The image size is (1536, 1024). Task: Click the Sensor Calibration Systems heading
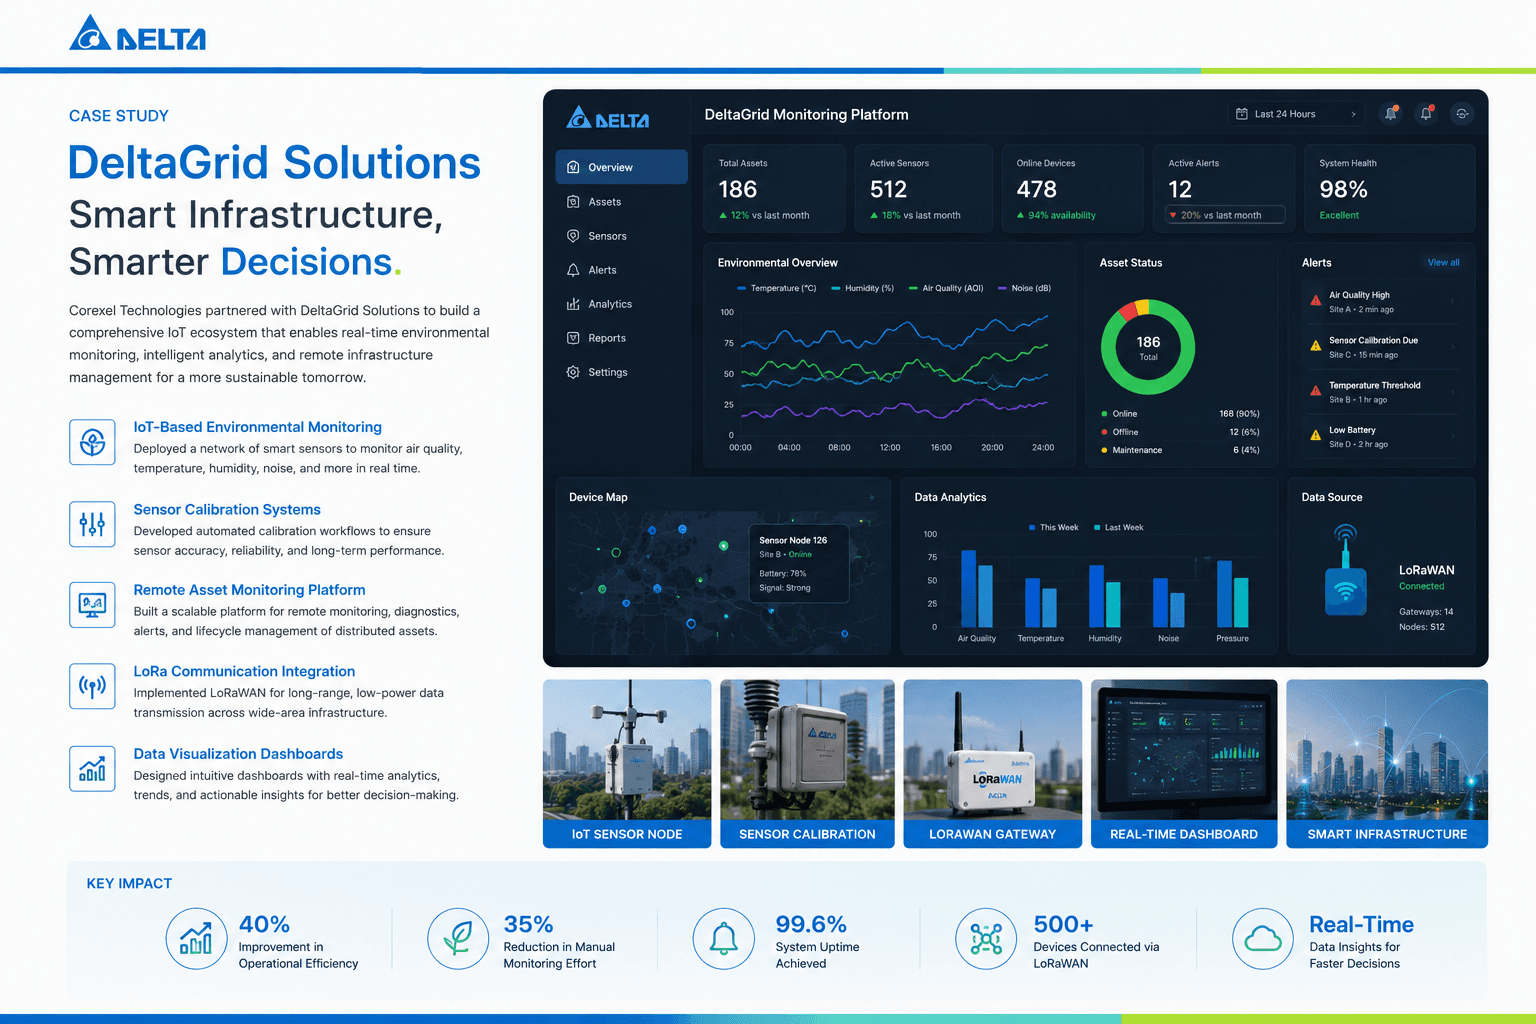(228, 510)
